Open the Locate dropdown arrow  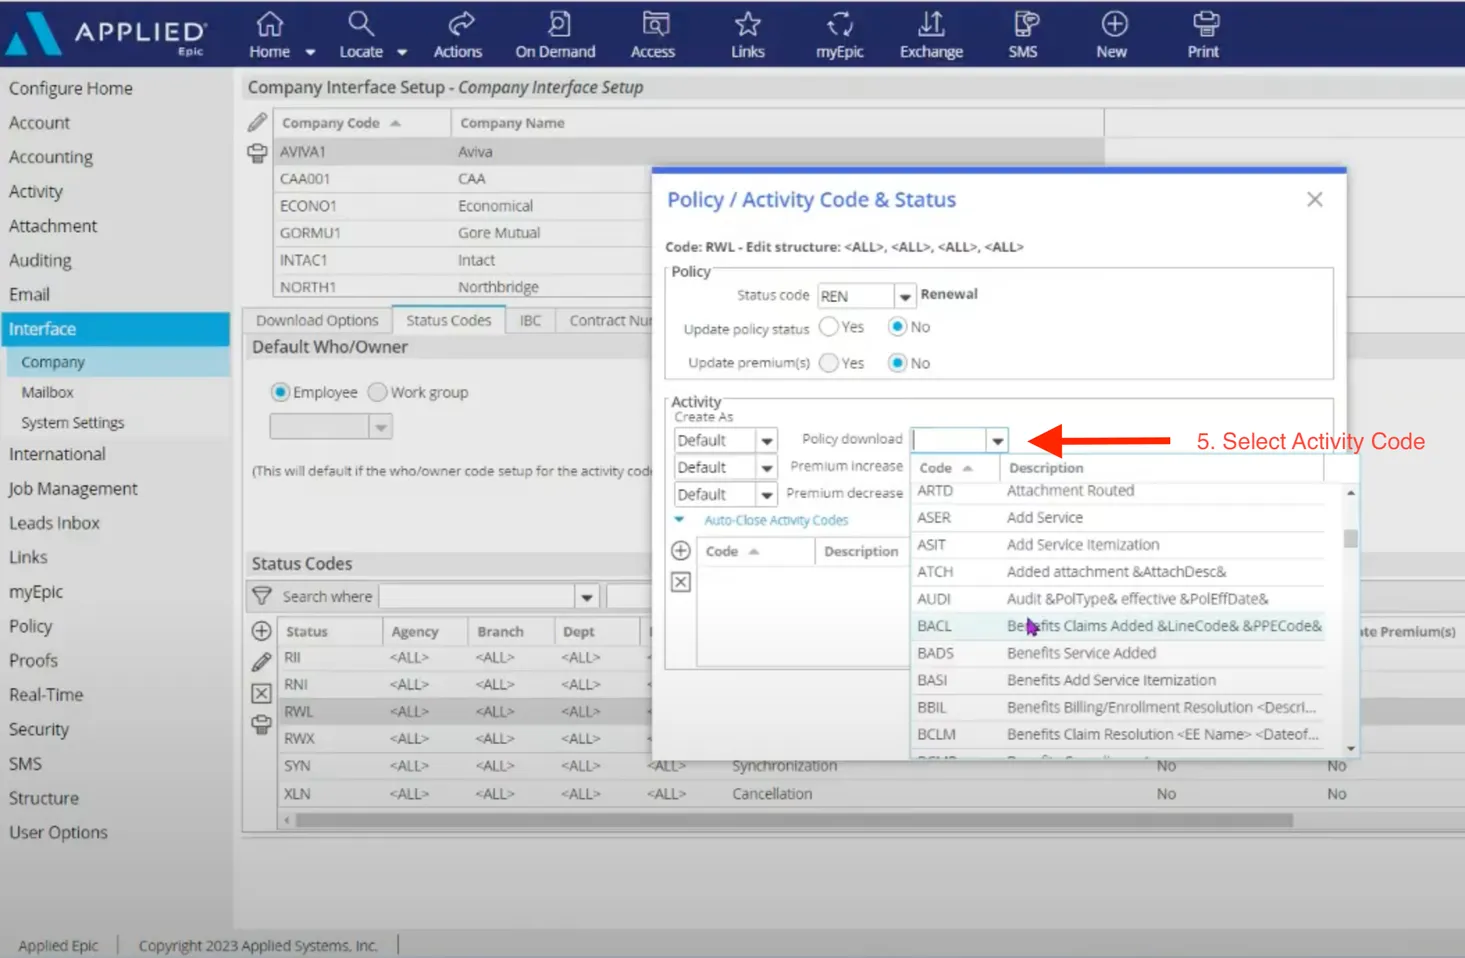(402, 52)
